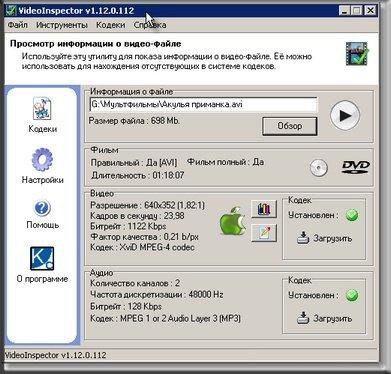Viewport: 391px width, 374px height.
Task: Click the green audio codec installed indicator
Action: 352,295
